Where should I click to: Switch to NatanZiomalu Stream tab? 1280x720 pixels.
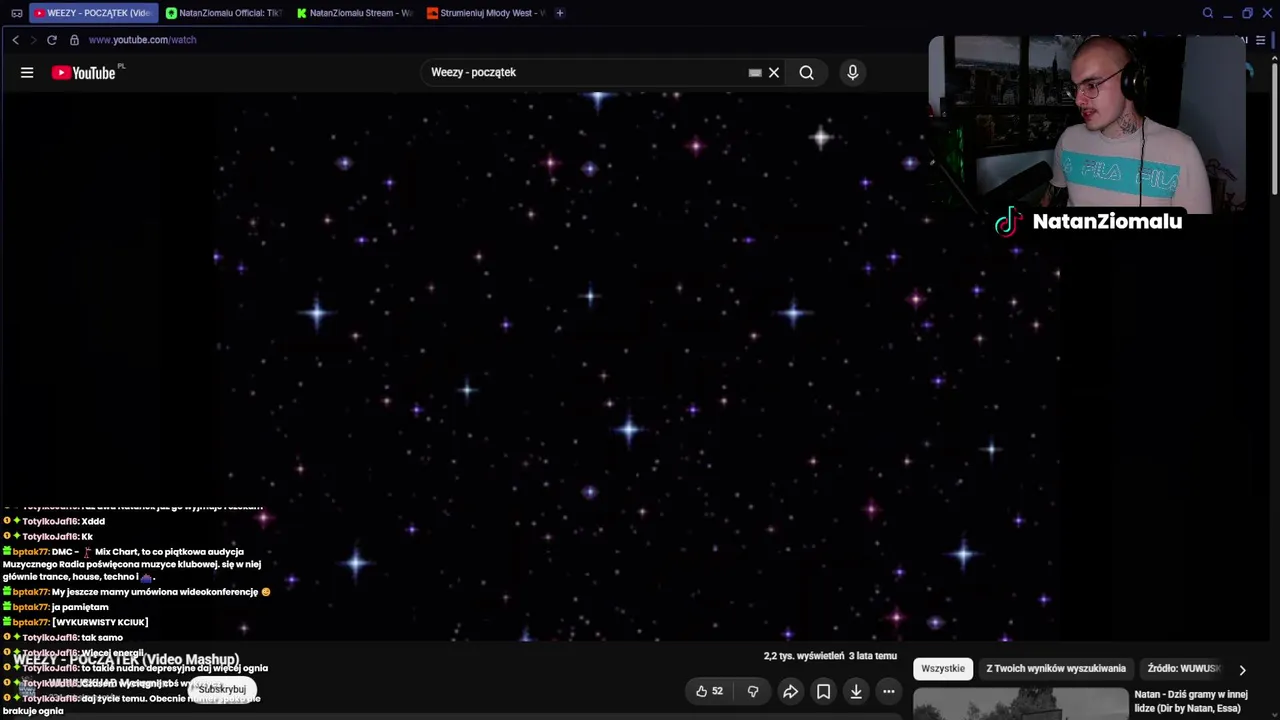(x=355, y=13)
